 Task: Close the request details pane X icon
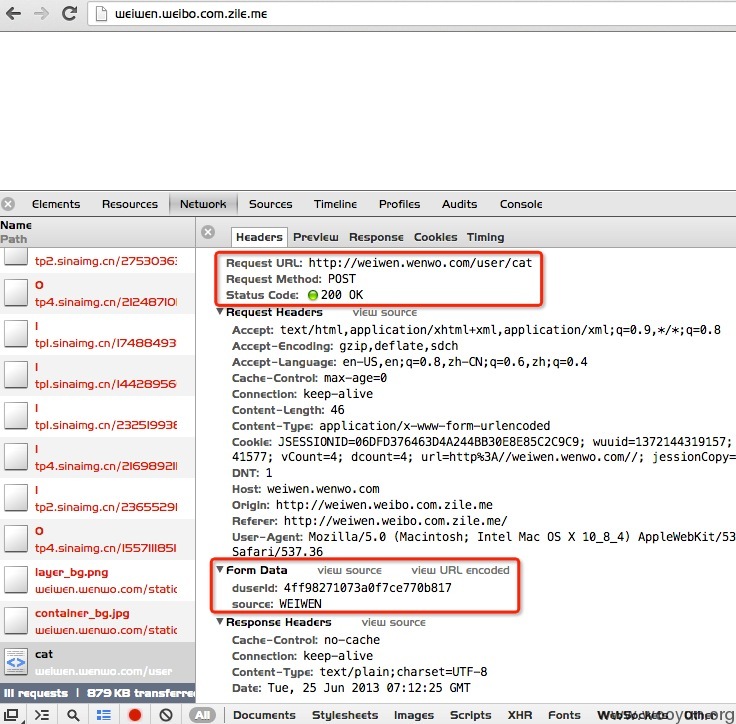pos(208,232)
